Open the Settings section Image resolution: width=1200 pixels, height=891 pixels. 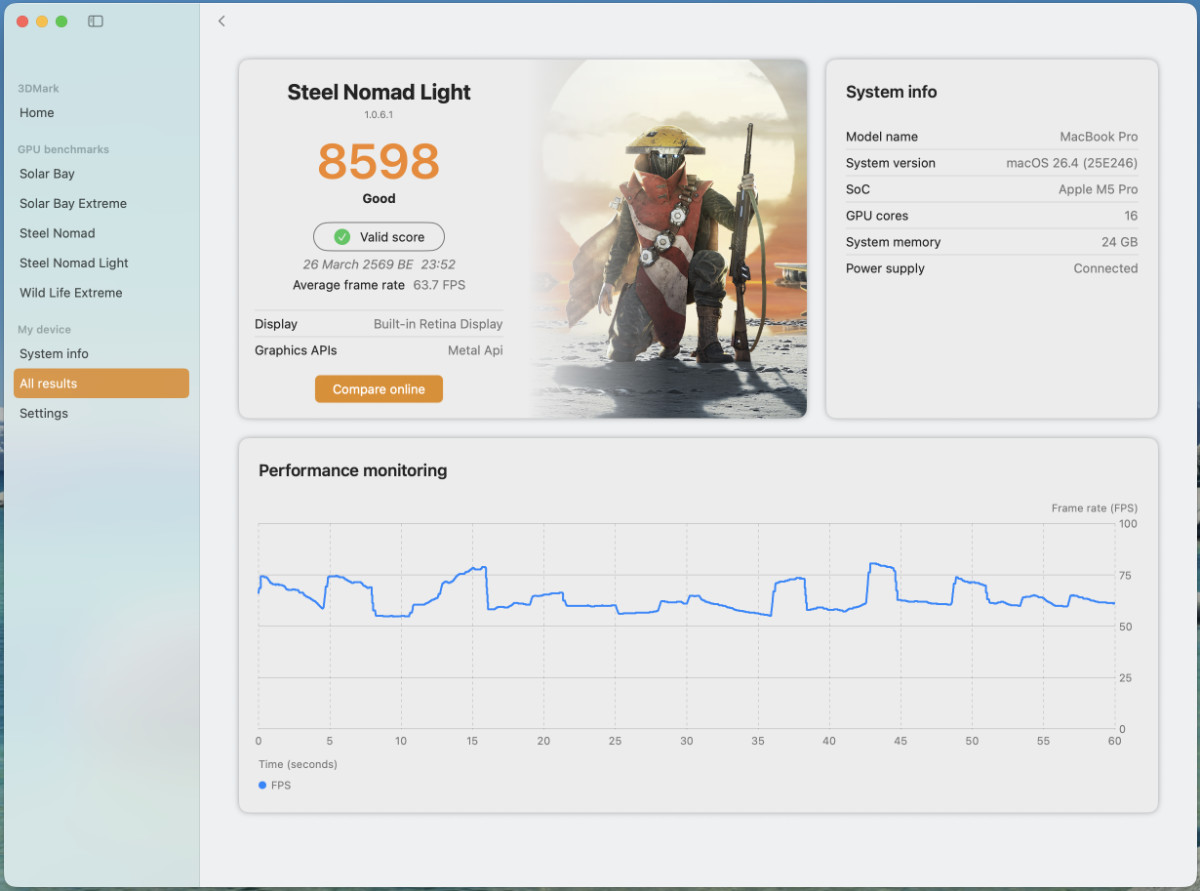tap(43, 413)
